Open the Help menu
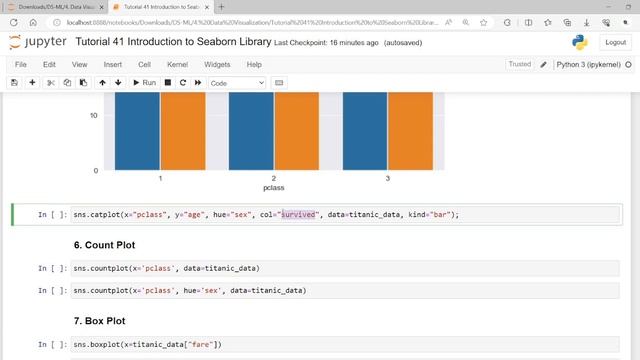640x360 pixels. click(x=254, y=64)
